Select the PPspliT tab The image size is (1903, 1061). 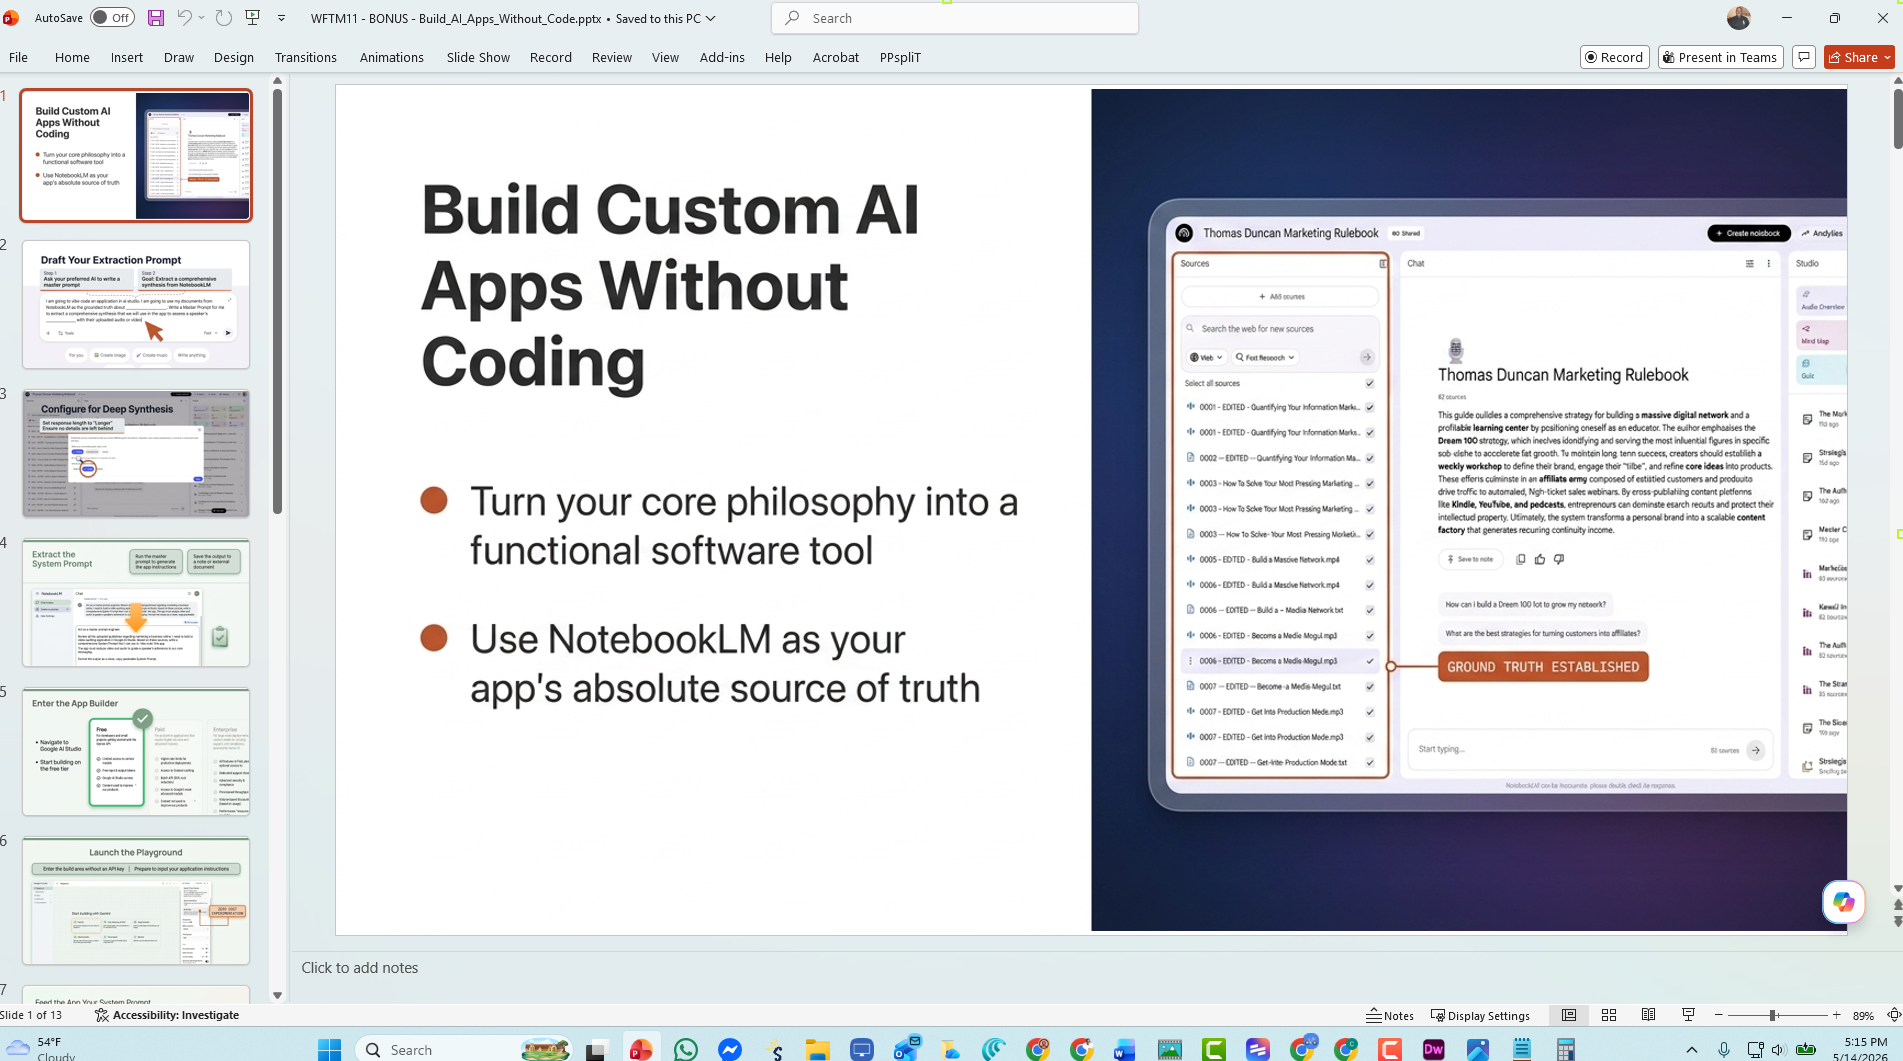900,57
